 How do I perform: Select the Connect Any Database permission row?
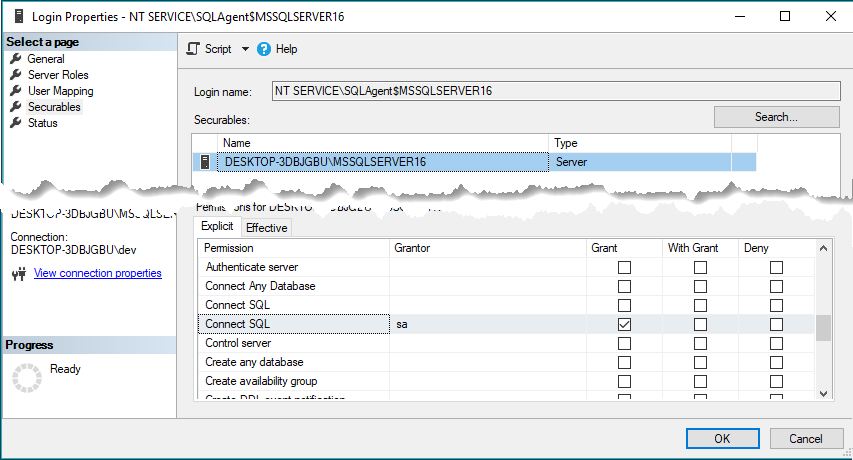[x=506, y=286]
